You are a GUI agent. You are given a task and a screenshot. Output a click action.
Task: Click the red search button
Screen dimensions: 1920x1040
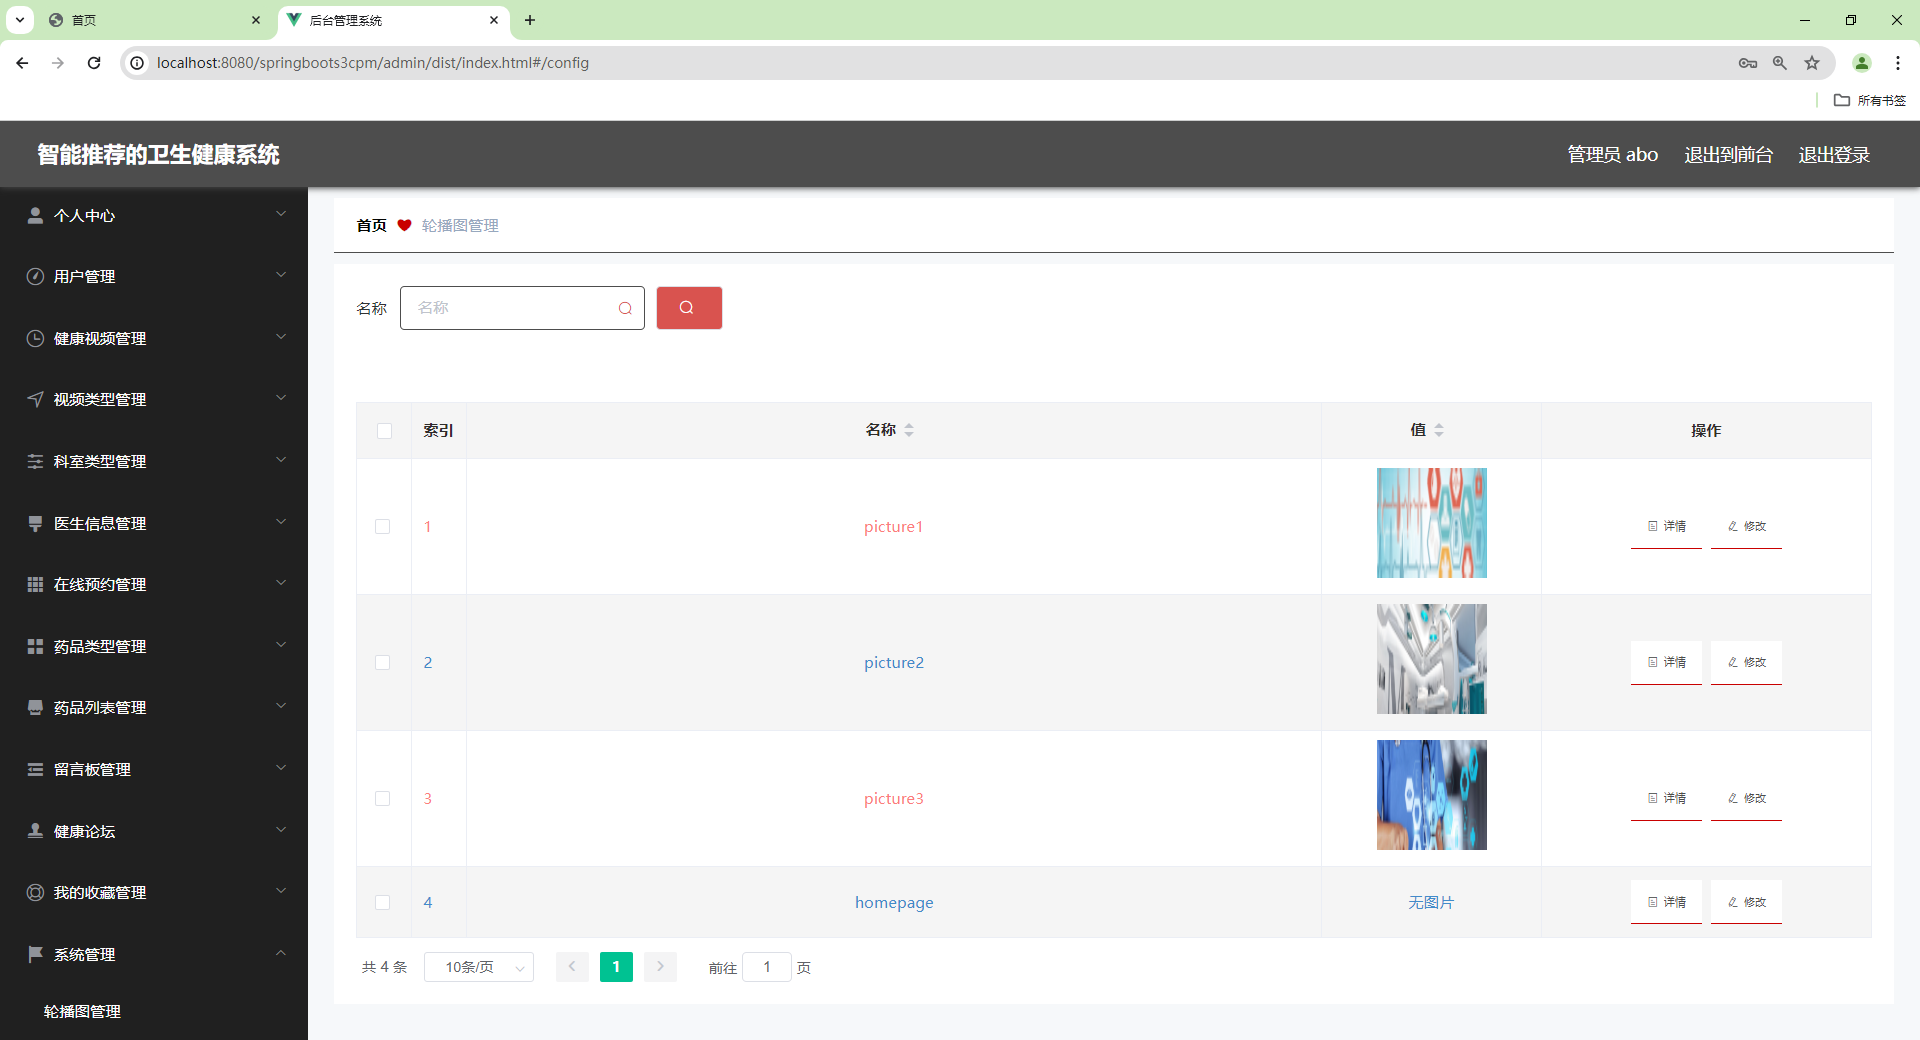[x=688, y=308]
